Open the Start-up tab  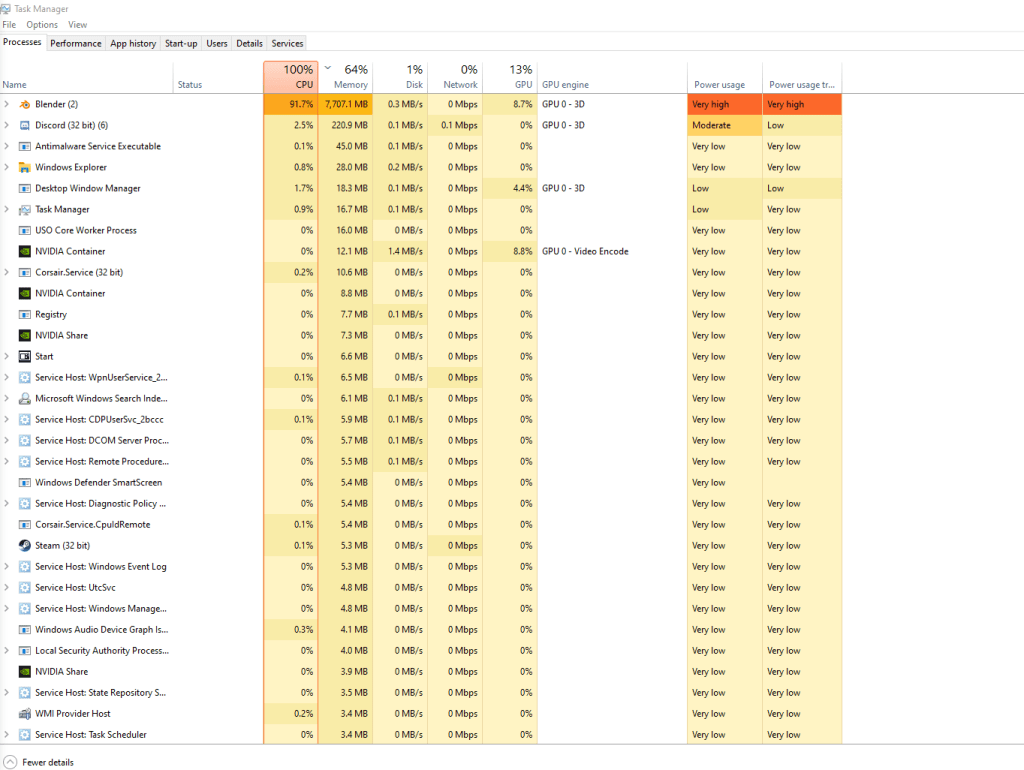click(x=181, y=43)
